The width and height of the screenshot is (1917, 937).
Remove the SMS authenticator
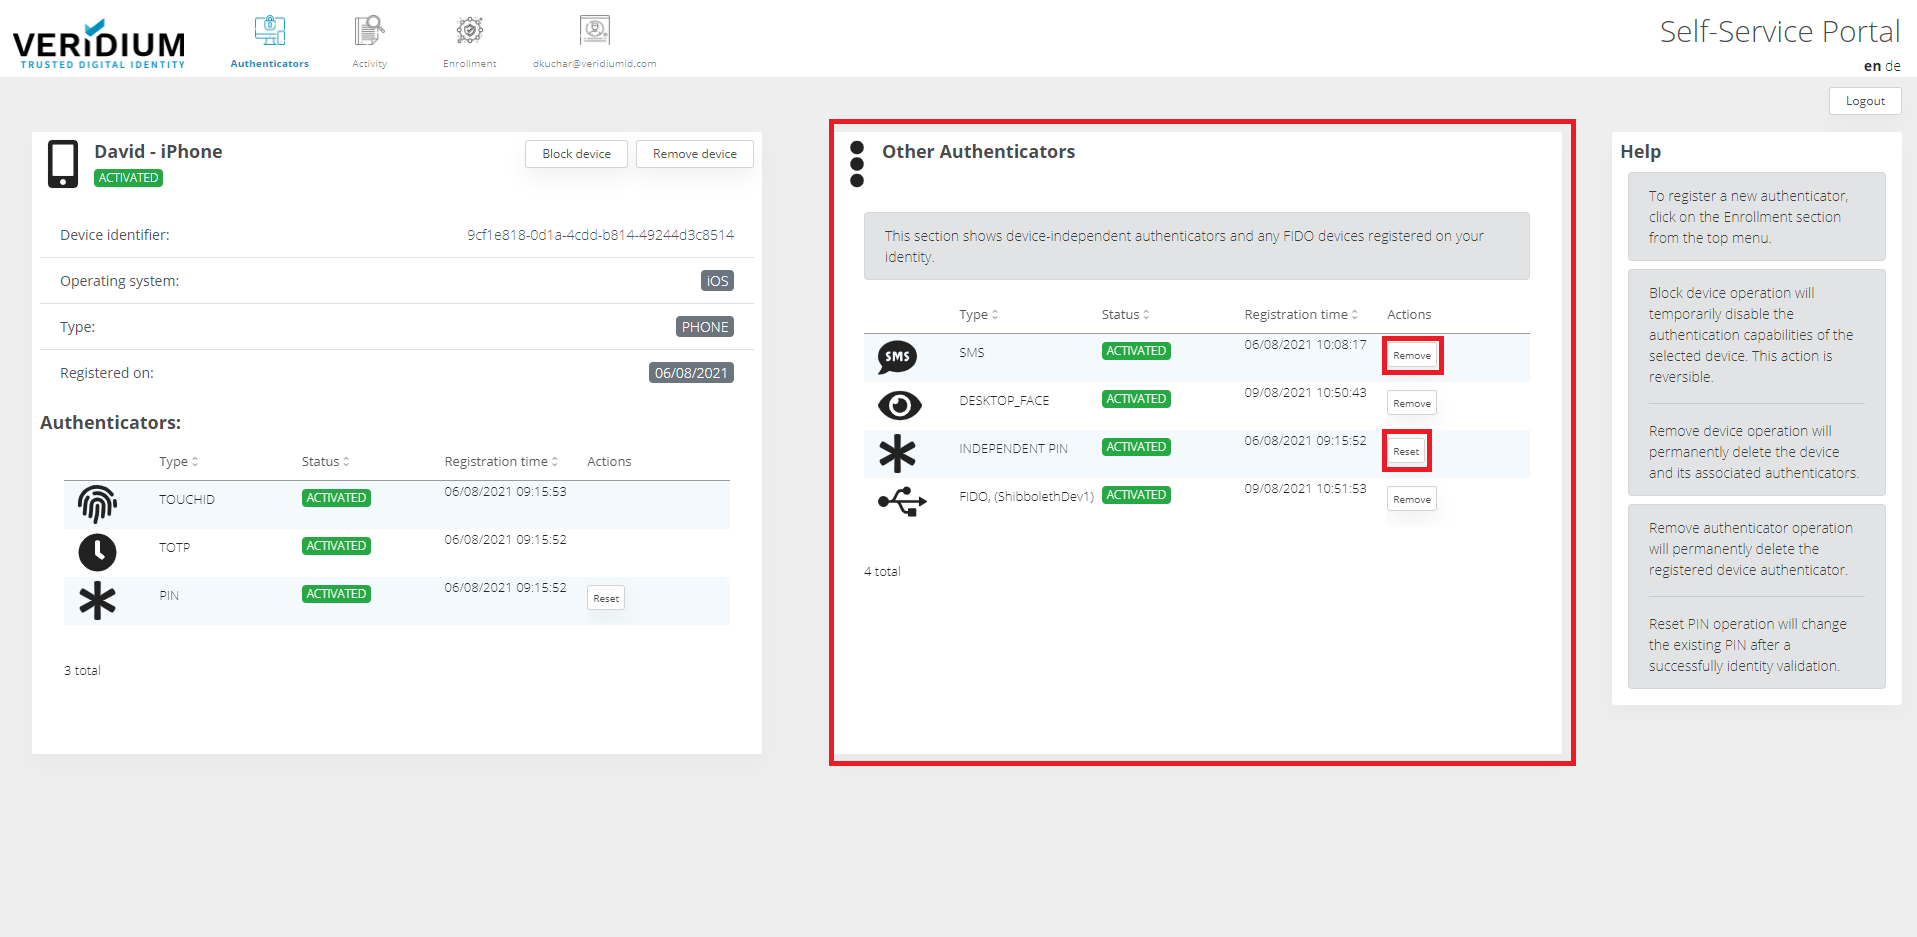click(1411, 356)
